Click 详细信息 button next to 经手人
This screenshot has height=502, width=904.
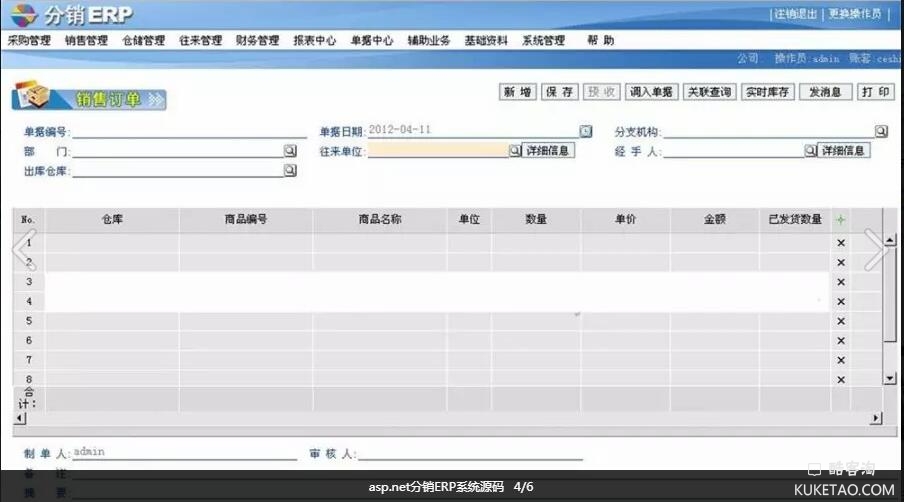843,150
